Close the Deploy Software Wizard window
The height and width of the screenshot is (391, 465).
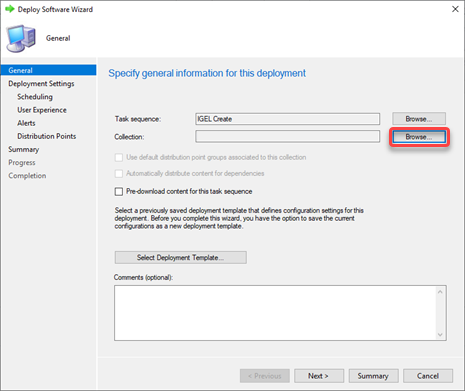[x=455, y=9]
